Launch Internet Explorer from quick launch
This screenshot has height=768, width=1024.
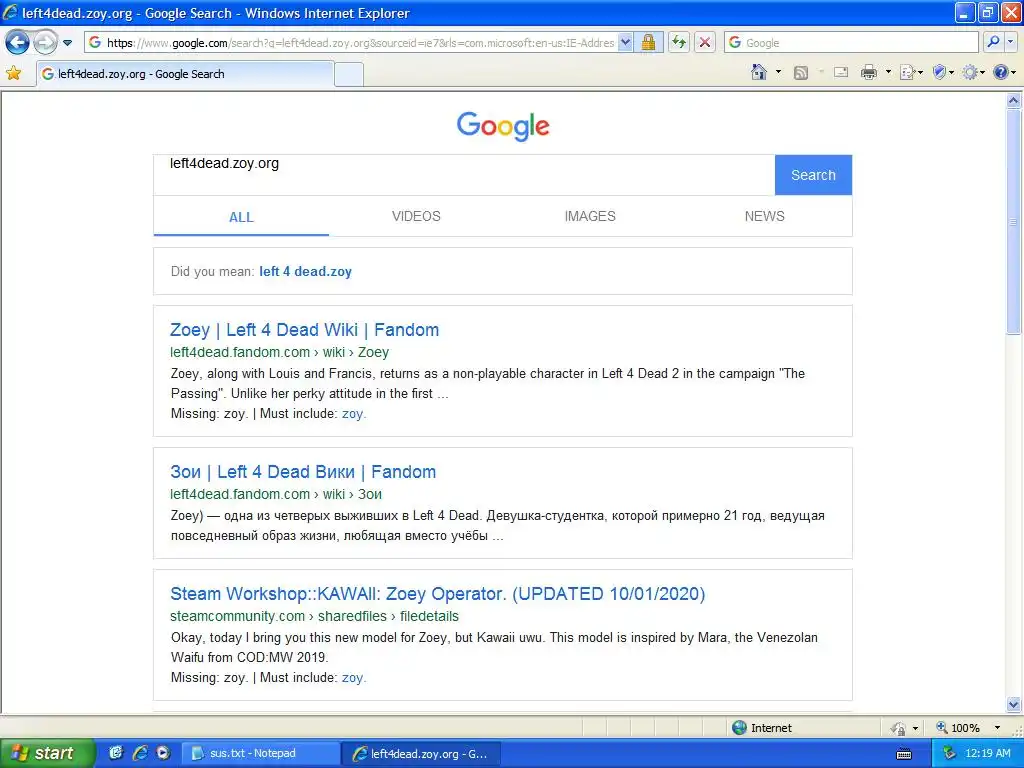(139, 753)
